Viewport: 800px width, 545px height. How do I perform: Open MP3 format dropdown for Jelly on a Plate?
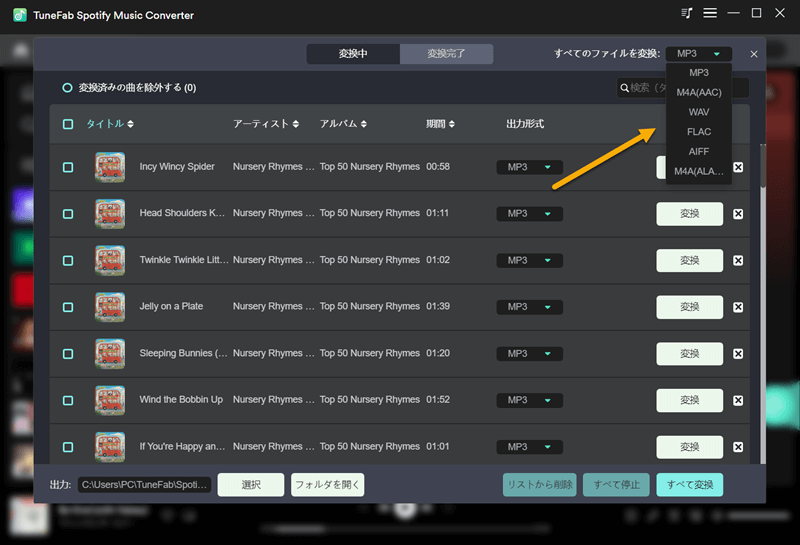click(x=530, y=307)
